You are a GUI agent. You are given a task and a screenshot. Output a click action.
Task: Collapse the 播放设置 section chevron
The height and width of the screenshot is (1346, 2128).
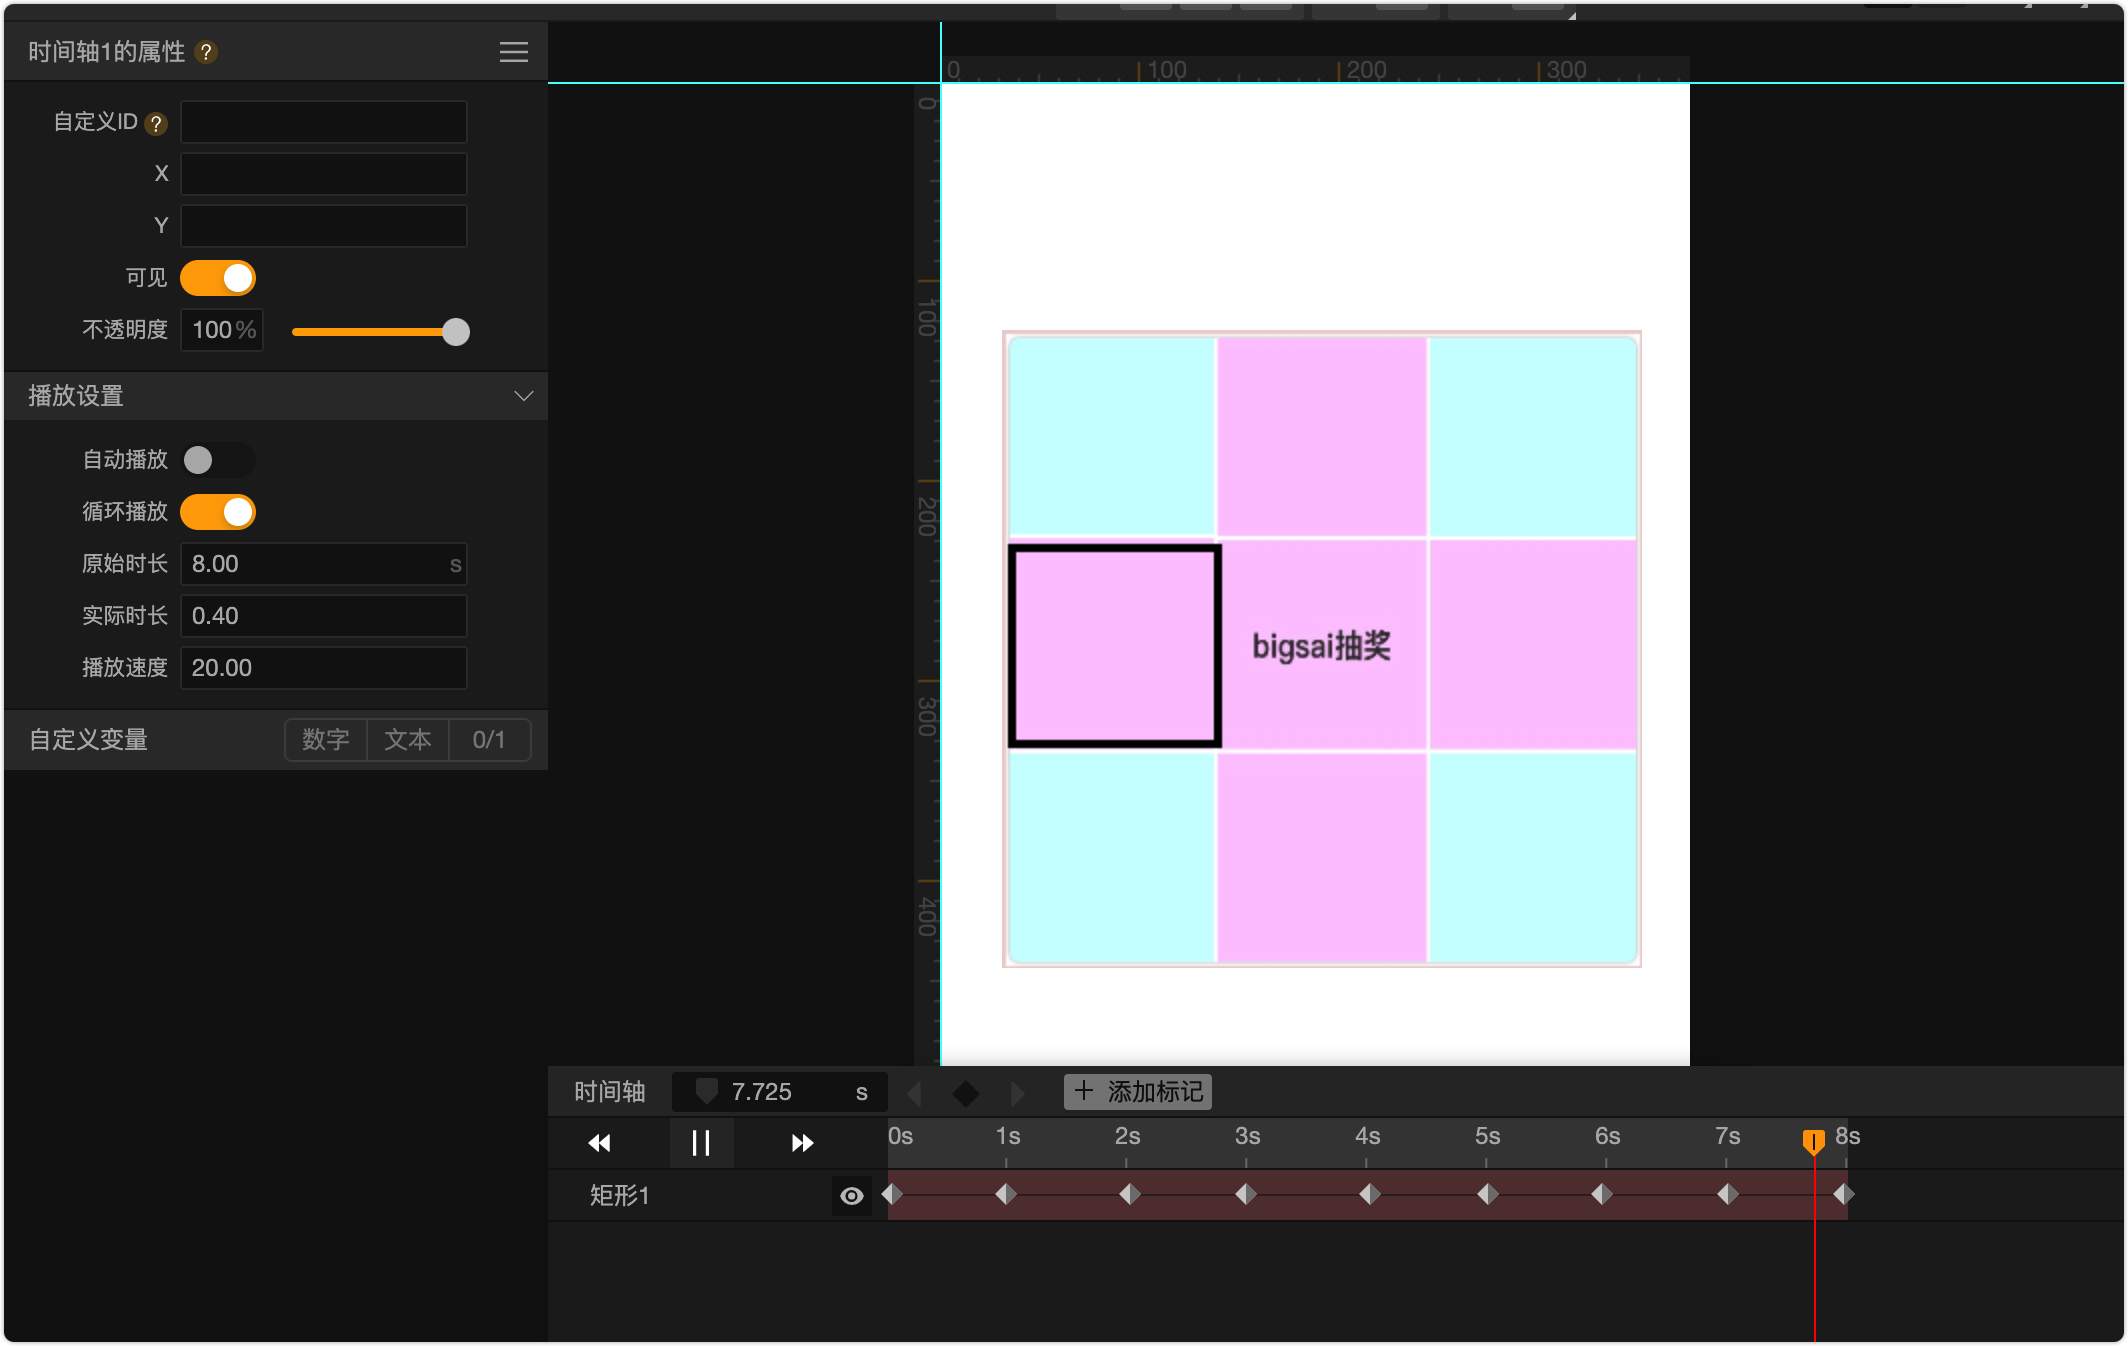(x=523, y=396)
